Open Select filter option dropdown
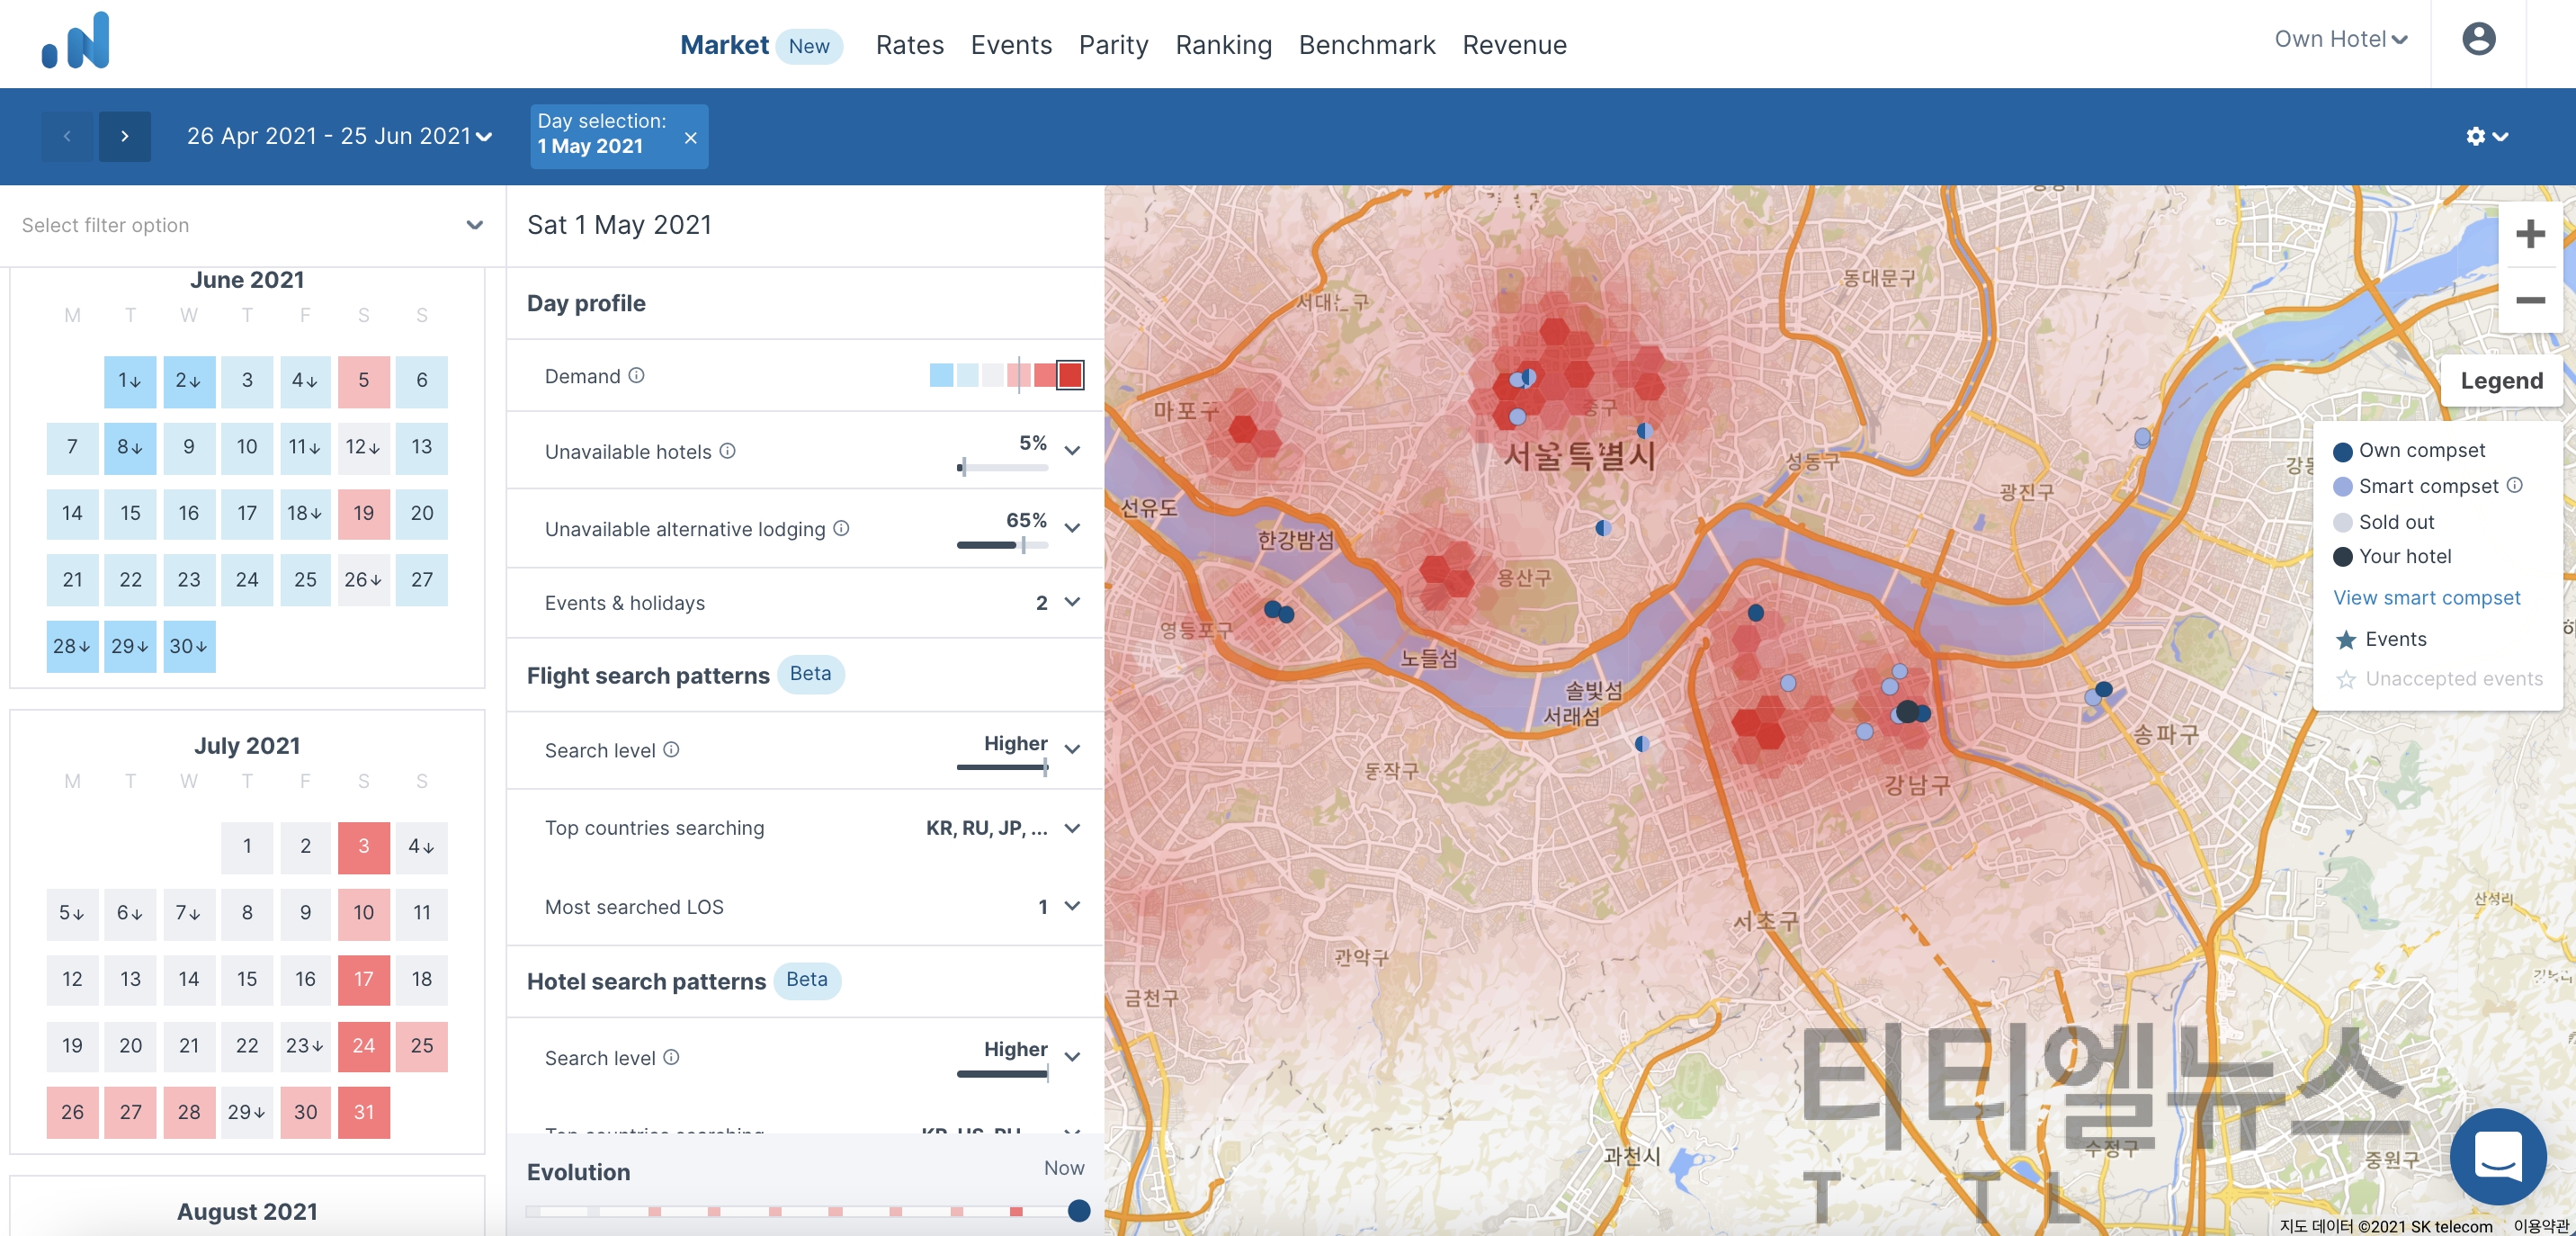Viewport: 2576px width, 1236px height. pos(252,225)
